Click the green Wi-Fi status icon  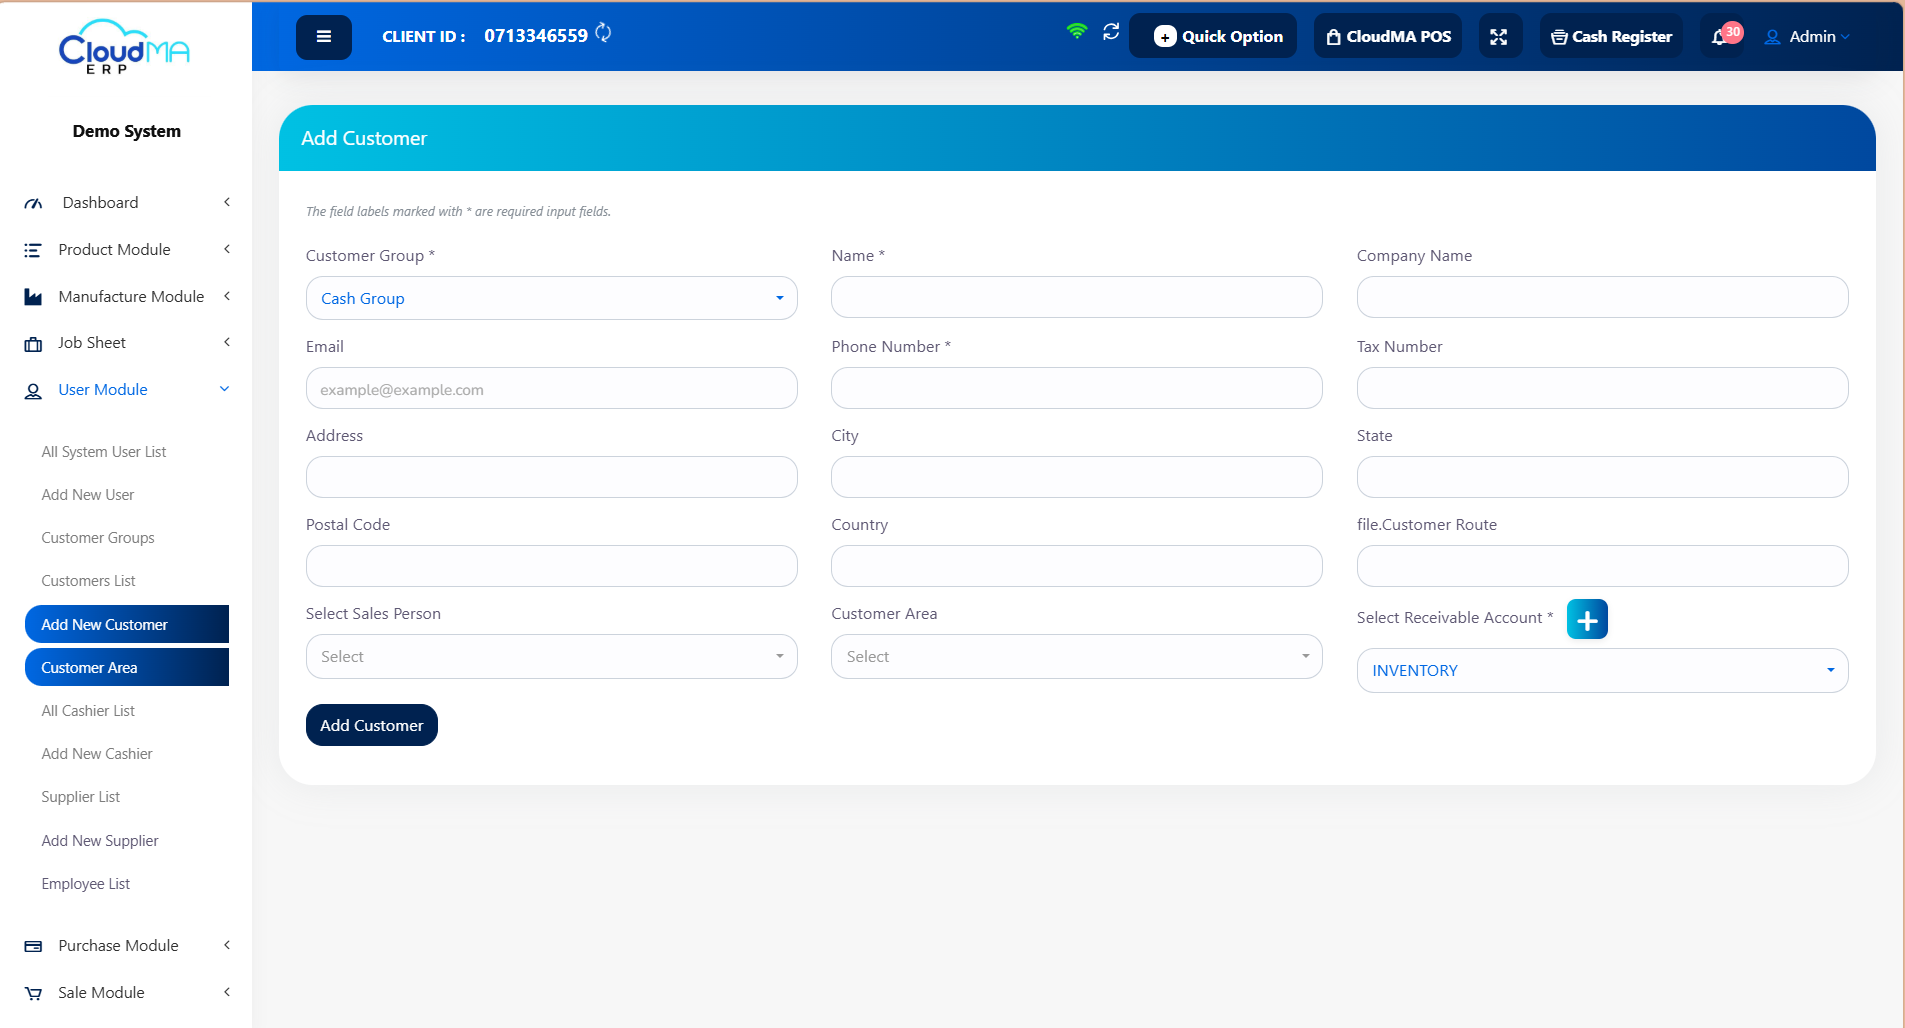(x=1076, y=31)
